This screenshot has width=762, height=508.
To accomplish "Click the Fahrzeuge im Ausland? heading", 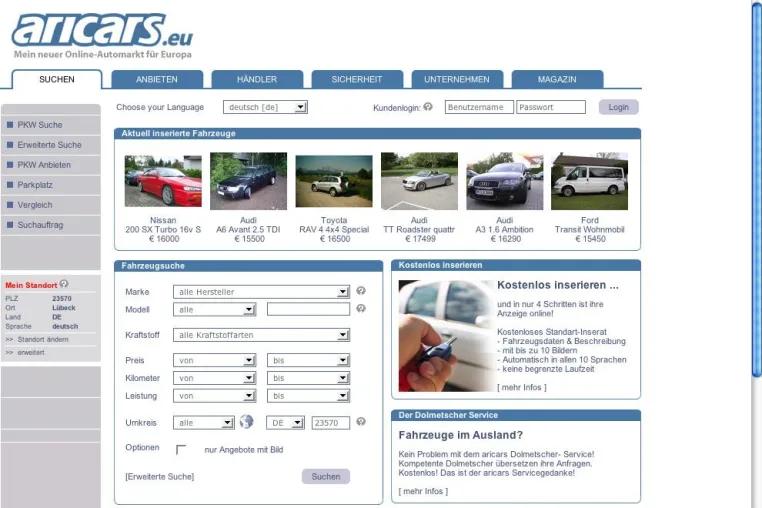I will (461, 435).
